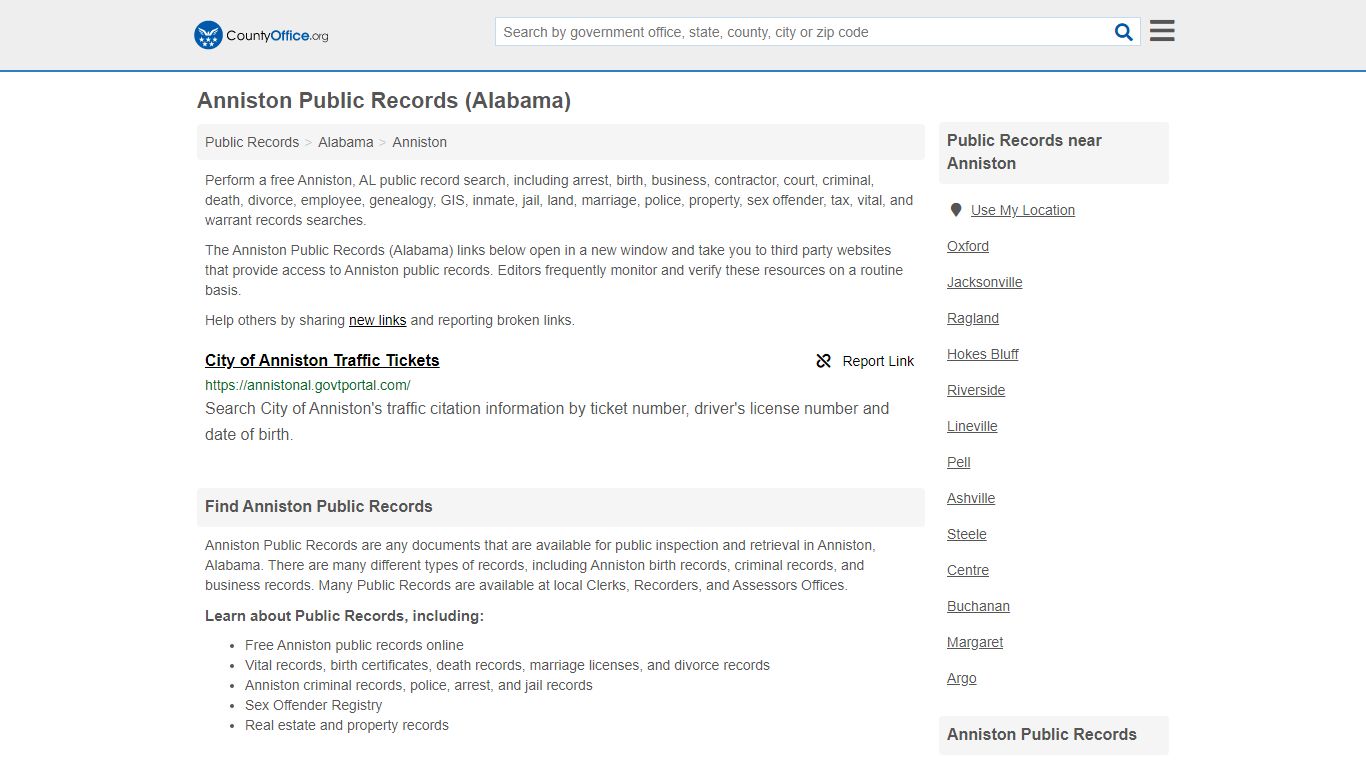Click the Anniston Public Records (Alabama) heading
Viewport: 1366px width, 768px height.
pos(384,101)
